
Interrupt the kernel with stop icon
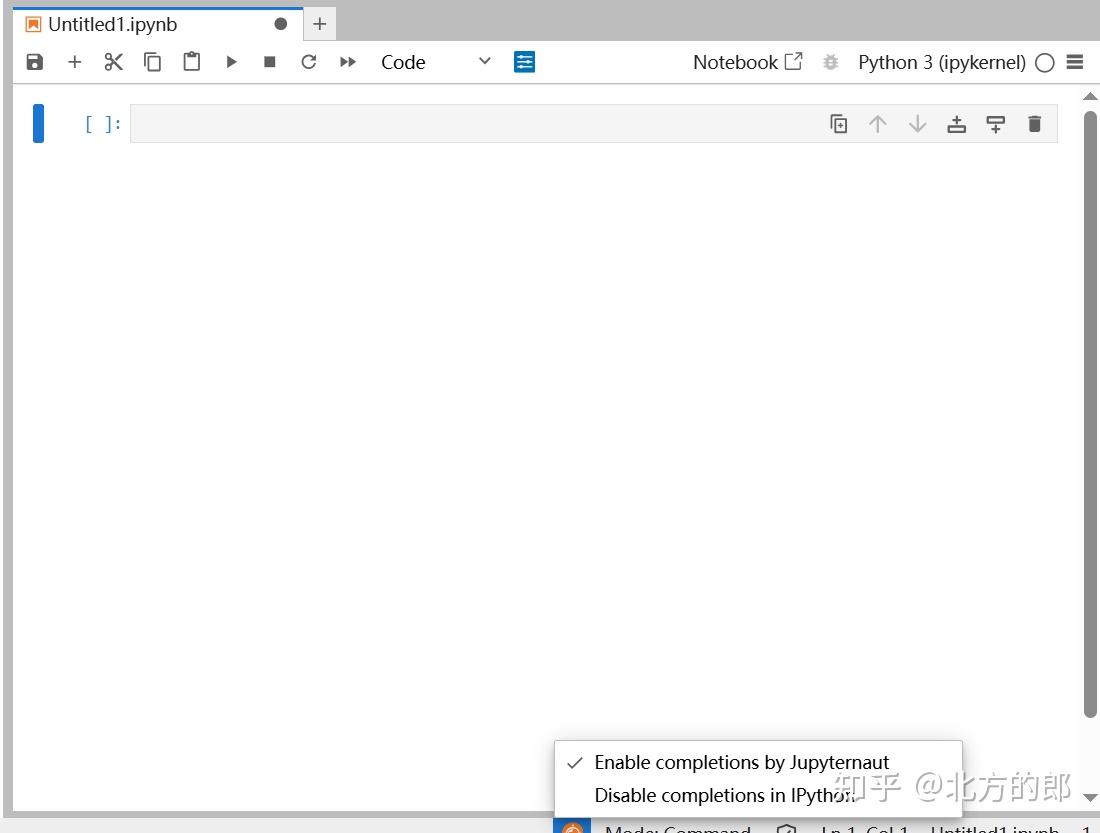[269, 61]
